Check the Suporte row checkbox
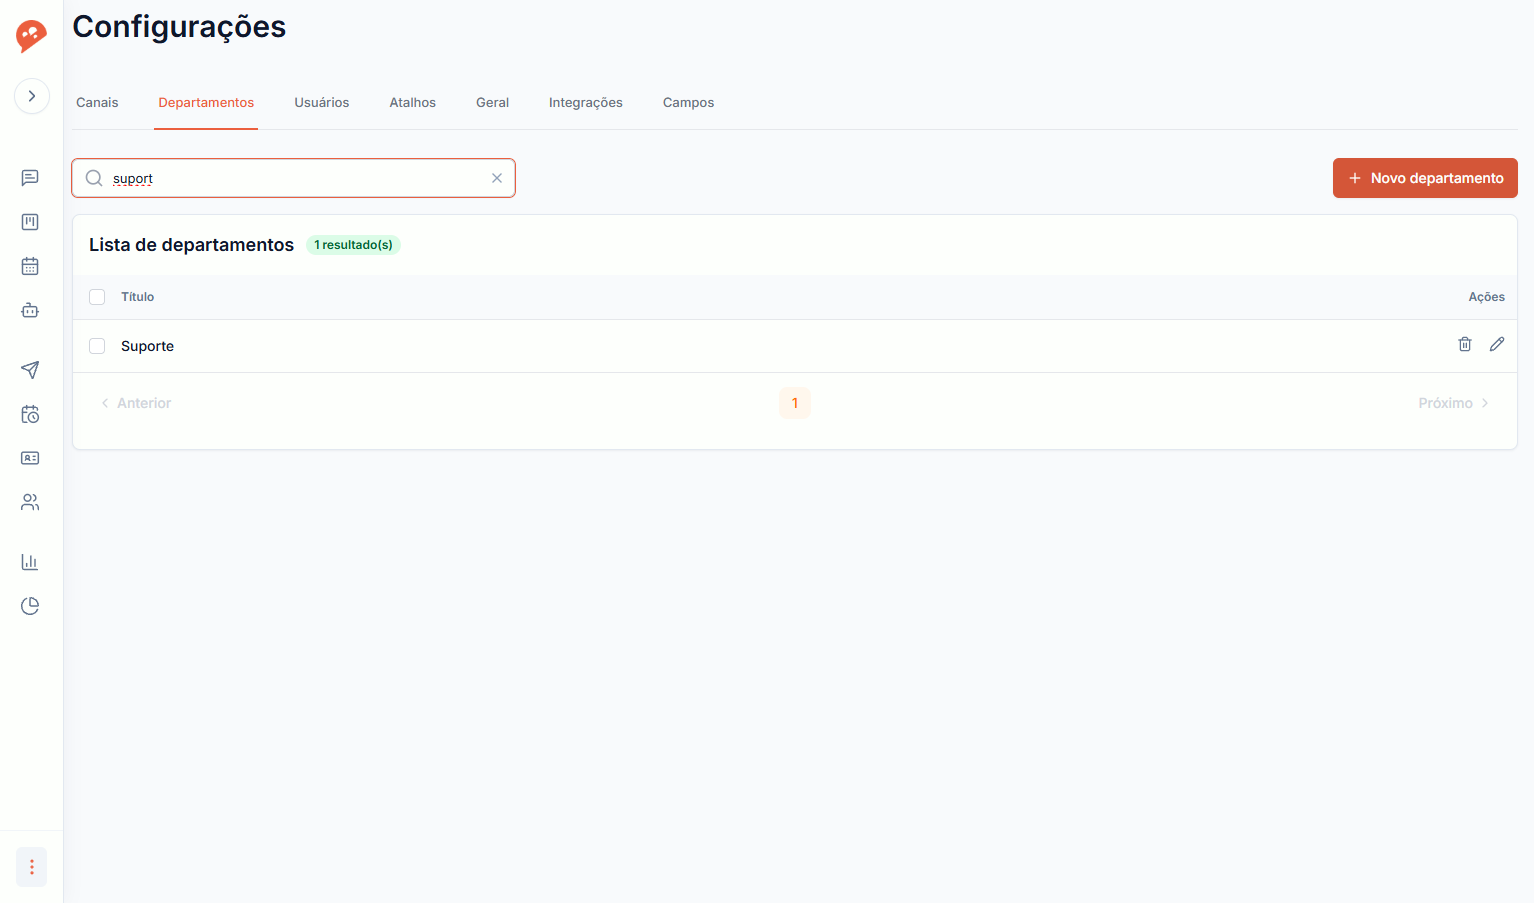 click(x=97, y=346)
